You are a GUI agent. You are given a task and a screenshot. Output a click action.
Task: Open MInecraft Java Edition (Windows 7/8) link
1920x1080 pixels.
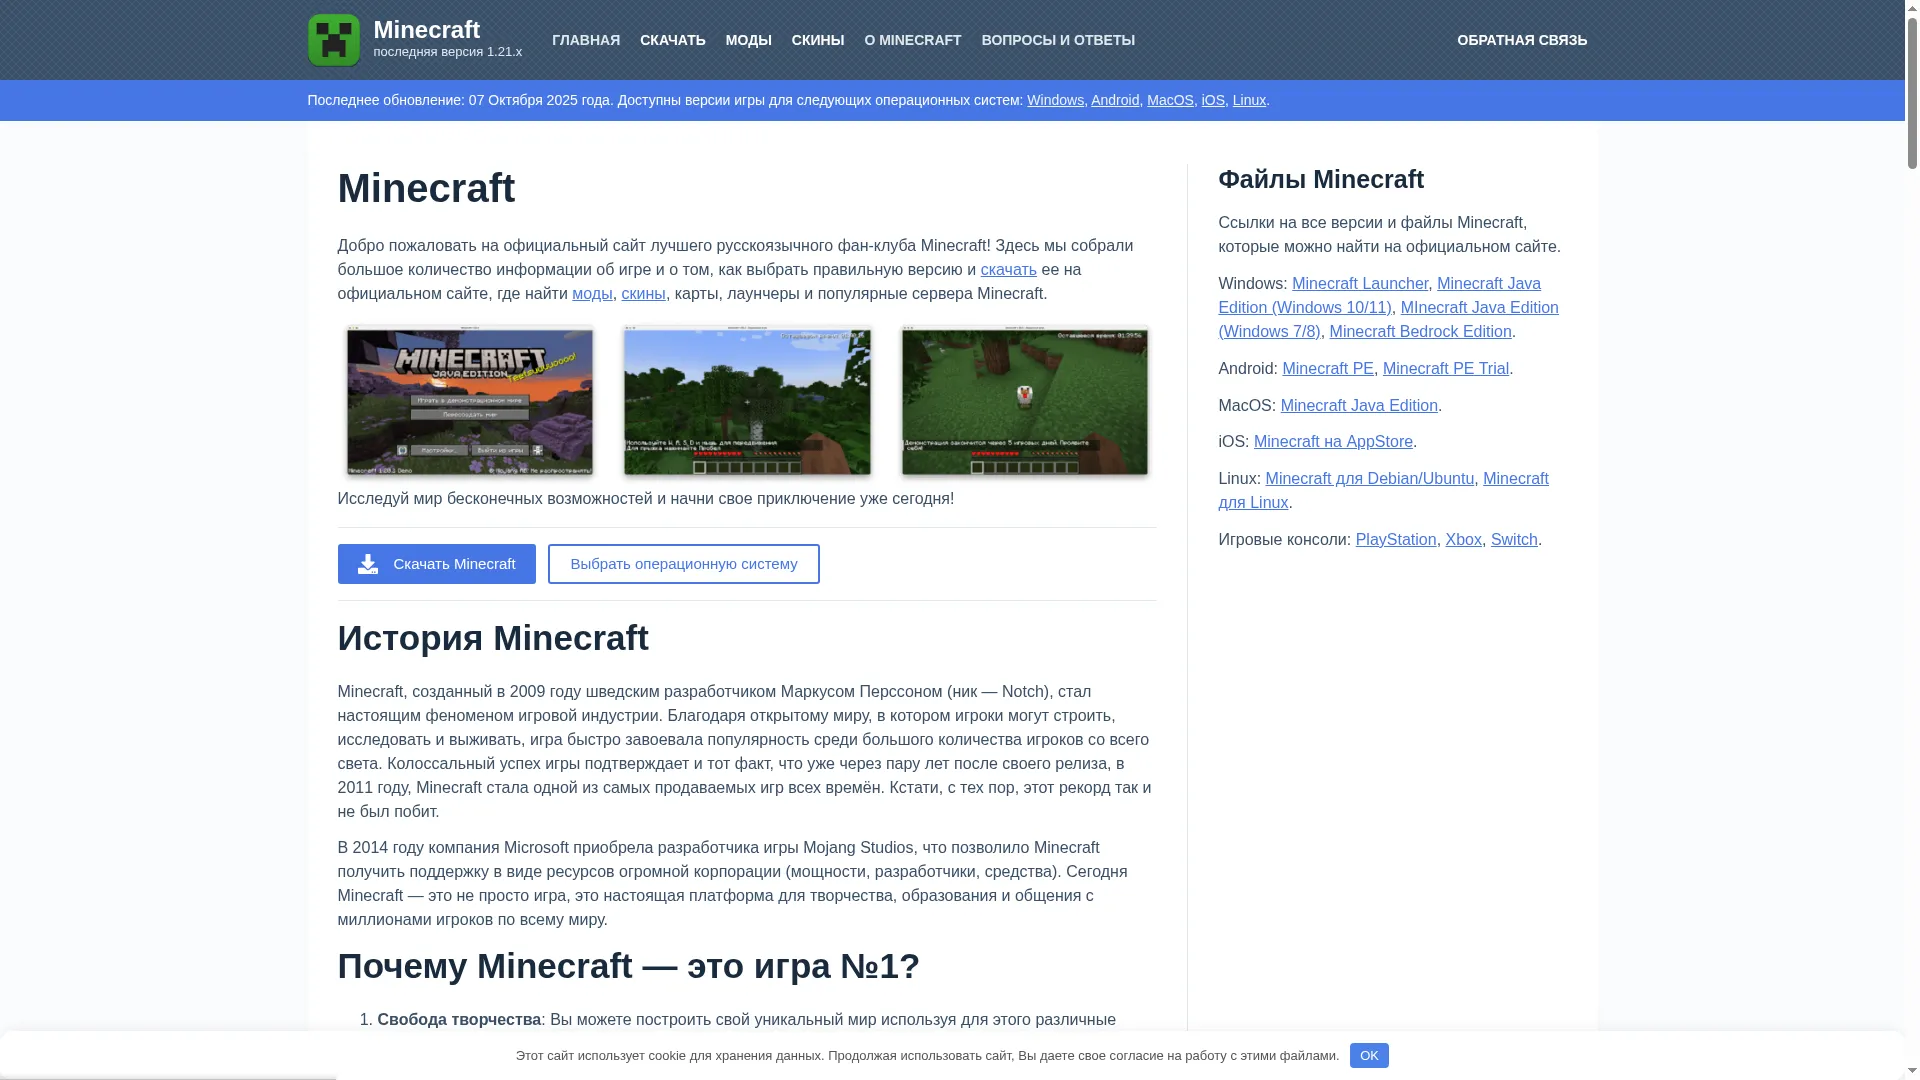[1479, 308]
